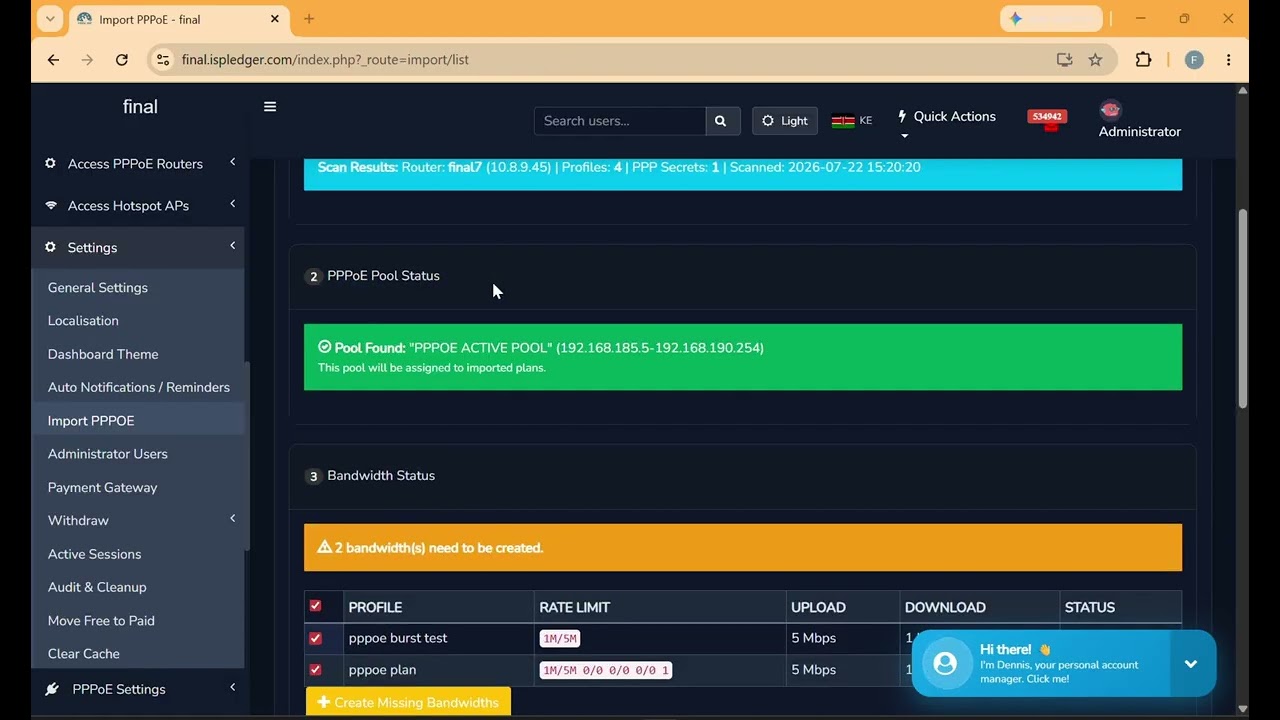This screenshot has height=720, width=1280.
Task: Bookmark this page with star icon
Action: coord(1095,60)
